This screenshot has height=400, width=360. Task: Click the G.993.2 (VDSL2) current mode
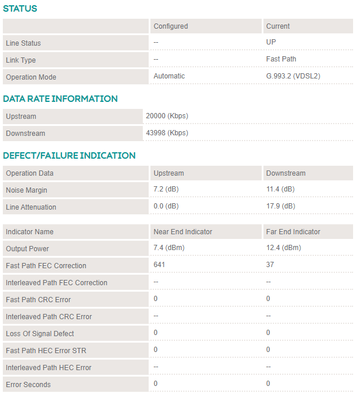pyautogui.click(x=293, y=76)
